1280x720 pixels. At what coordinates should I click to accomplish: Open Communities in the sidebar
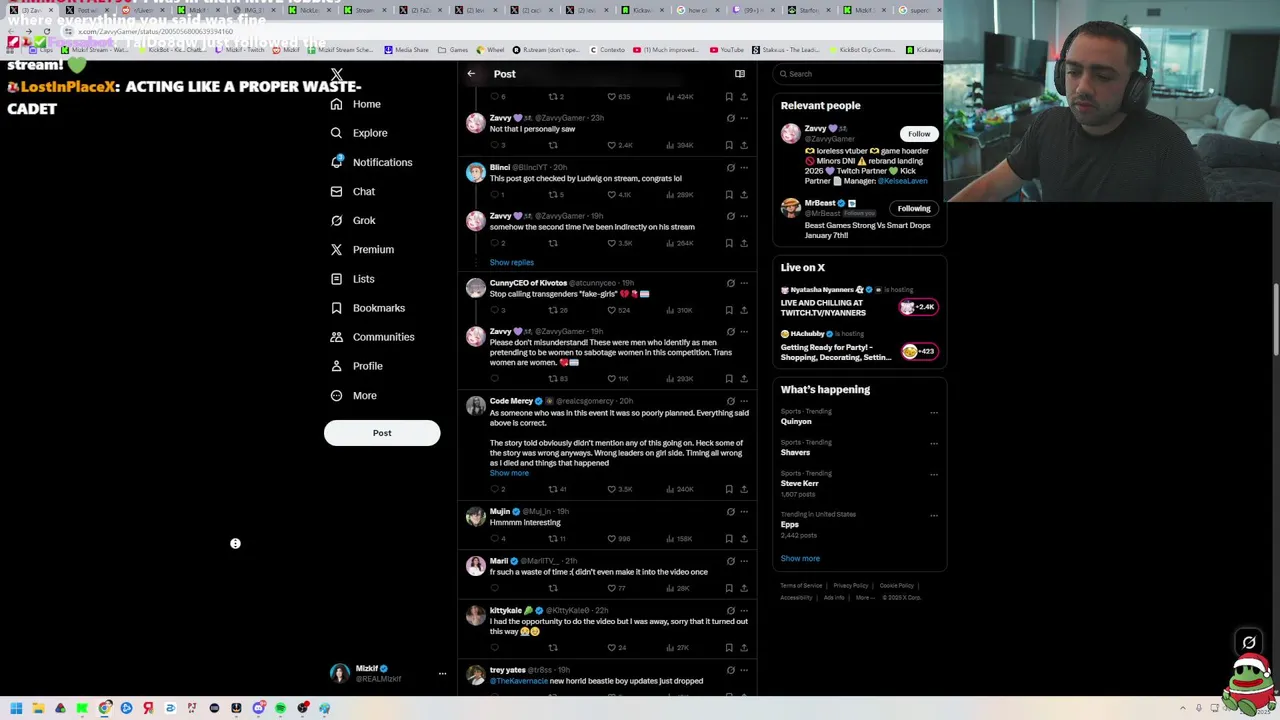(372, 337)
